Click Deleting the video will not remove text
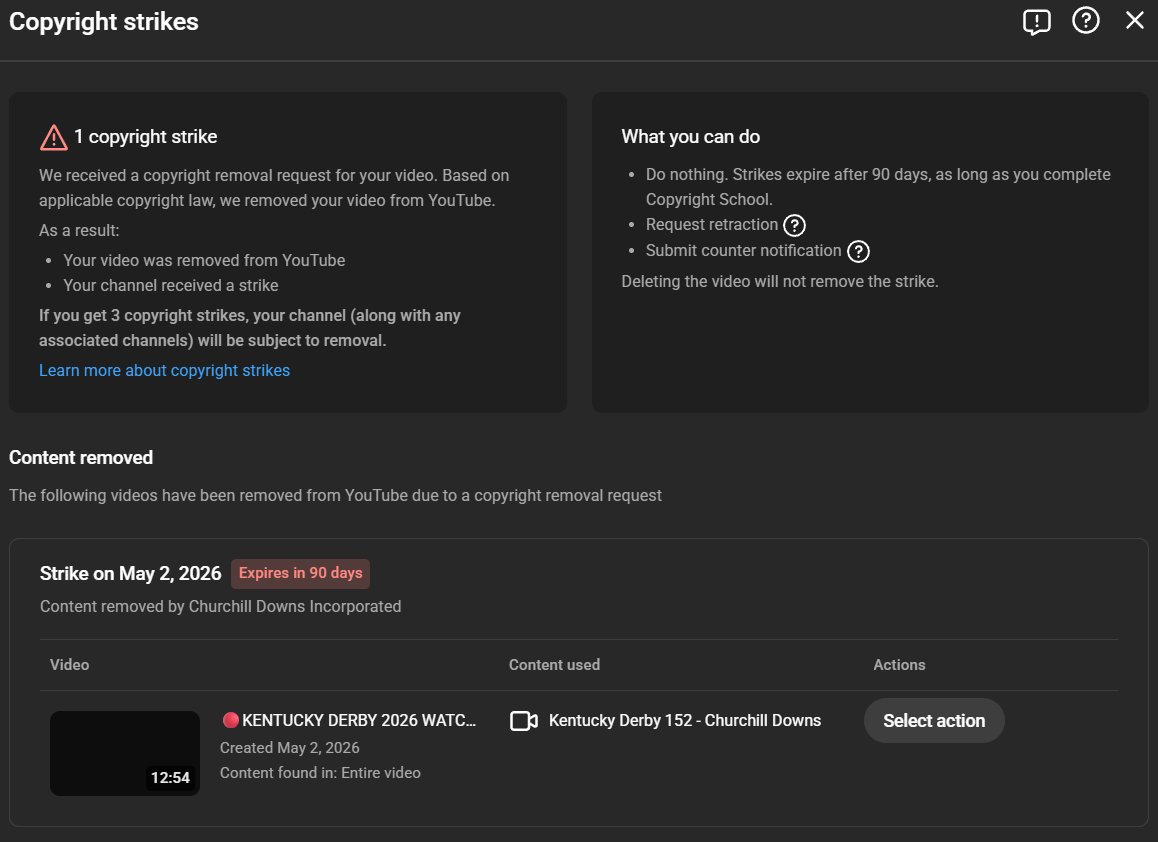This screenshot has height=842, width=1158. click(780, 281)
